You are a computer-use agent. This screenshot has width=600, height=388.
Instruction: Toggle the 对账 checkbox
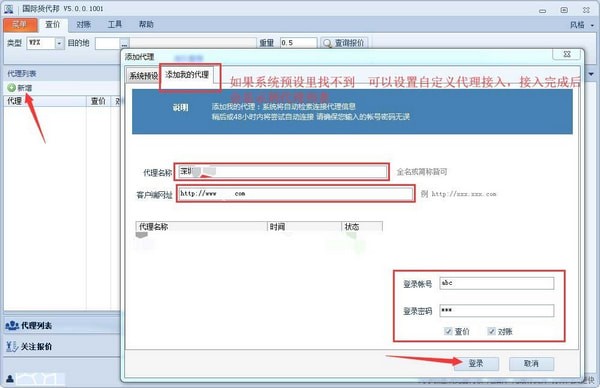point(491,331)
